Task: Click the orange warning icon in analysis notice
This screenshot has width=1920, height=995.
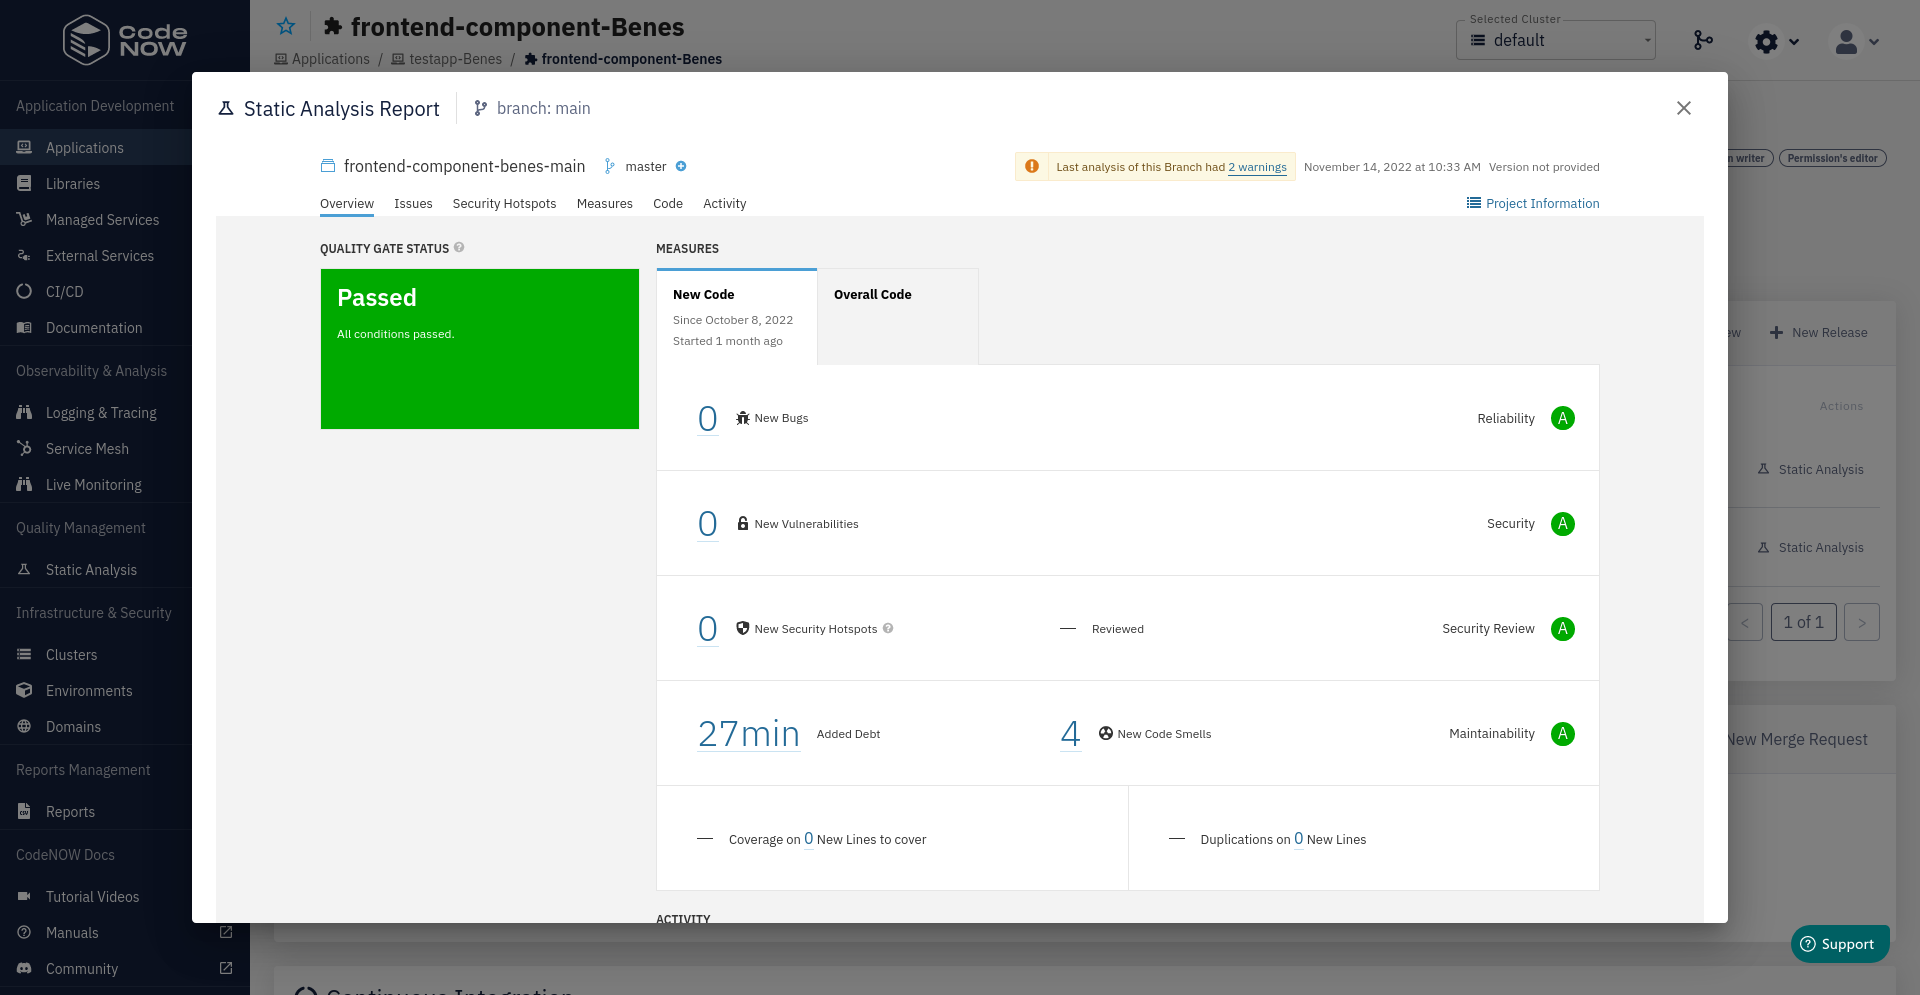Action: (1032, 166)
